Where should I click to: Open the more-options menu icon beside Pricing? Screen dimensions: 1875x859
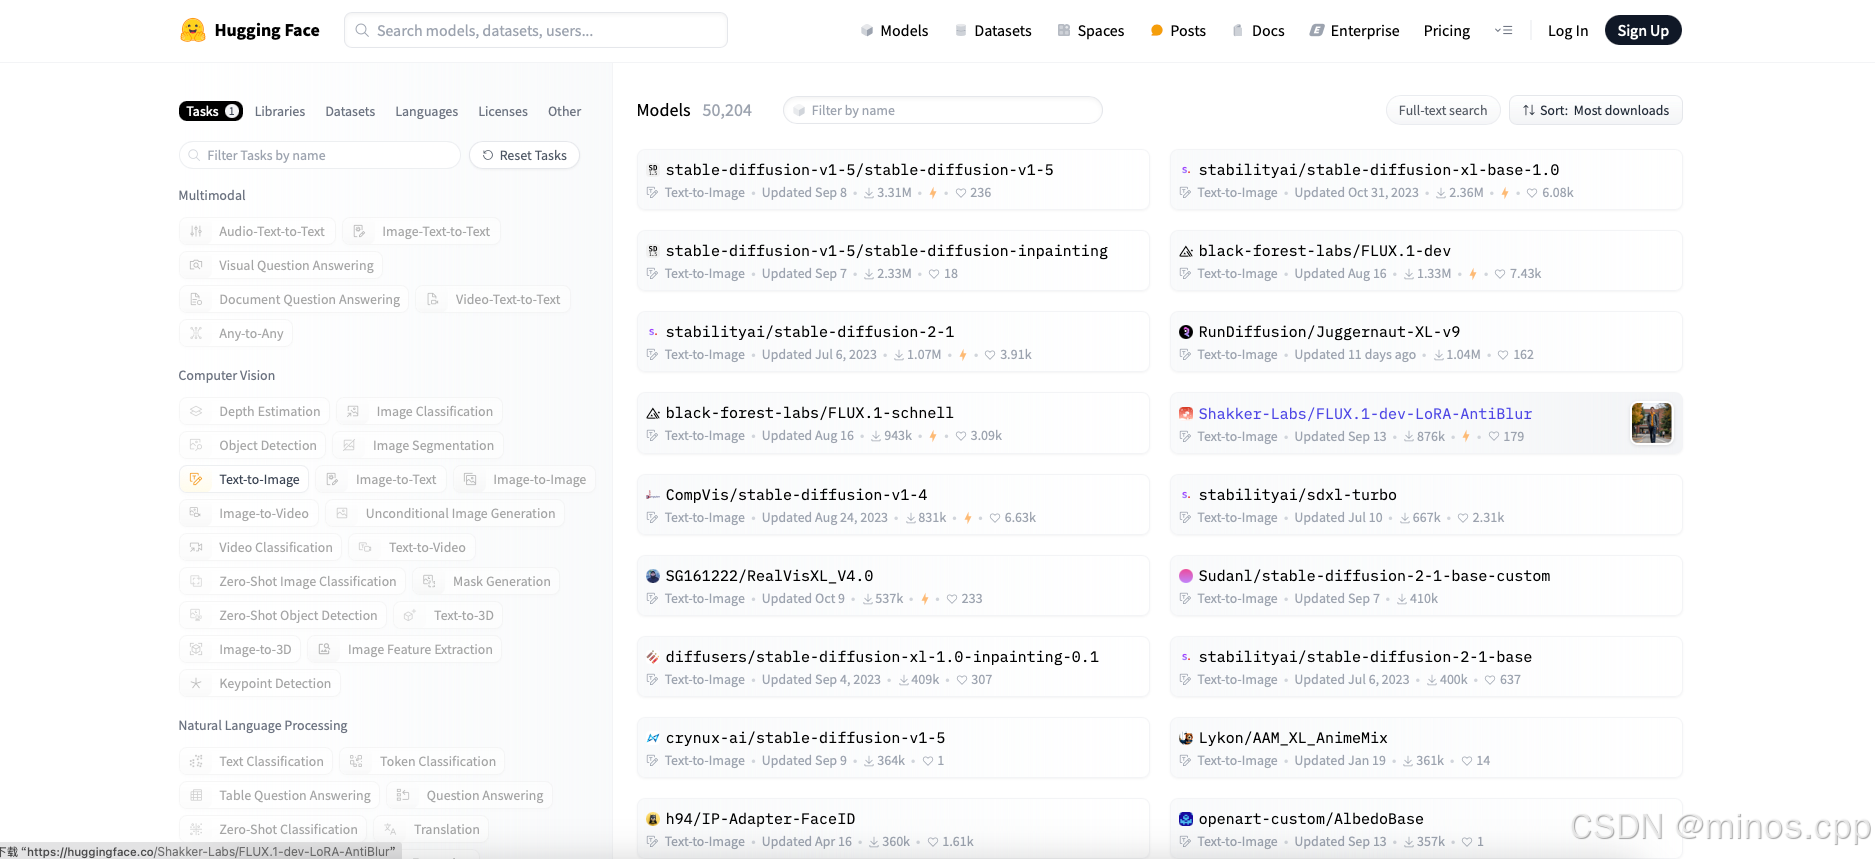1503,31
